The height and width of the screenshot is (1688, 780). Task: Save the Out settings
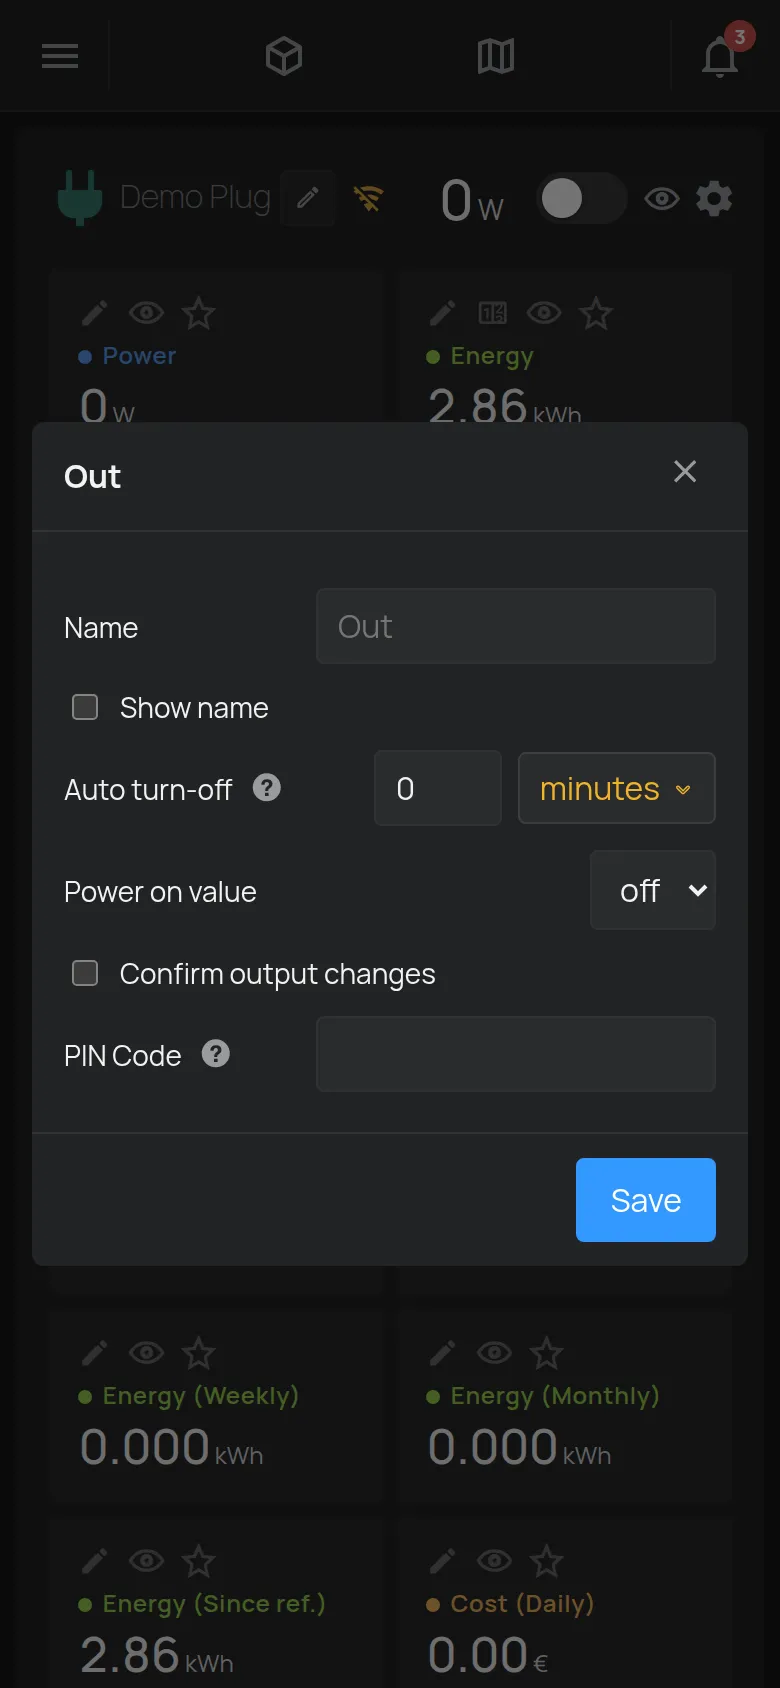click(646, 1200)
